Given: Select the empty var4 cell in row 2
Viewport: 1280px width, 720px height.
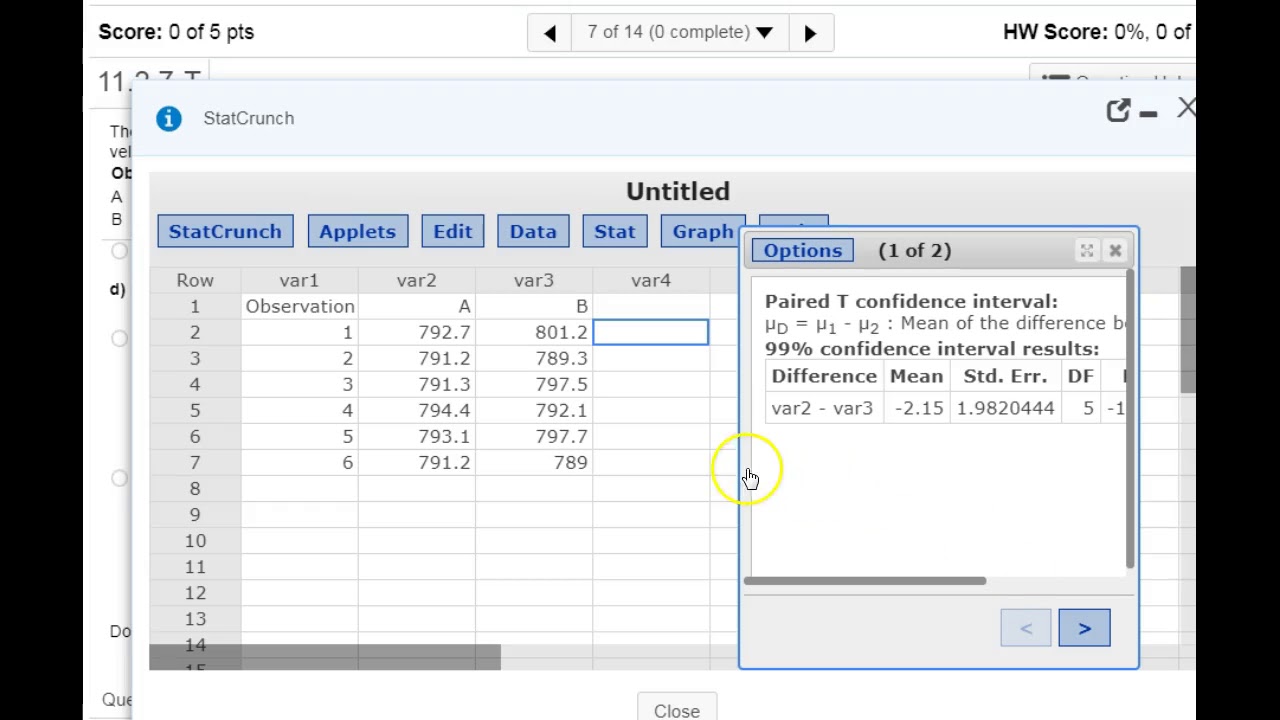Looking at the screenshot, I should (x=651, y=332).
